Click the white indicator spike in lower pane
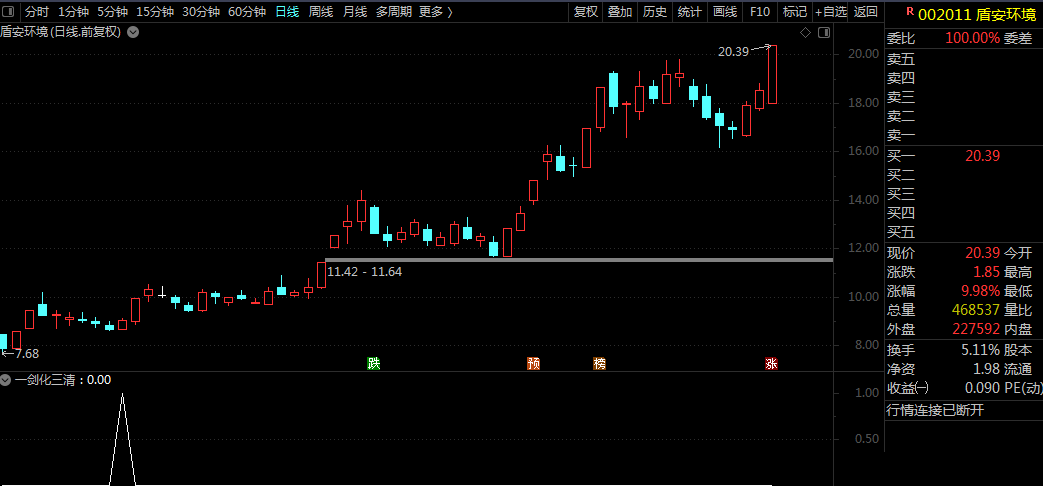1043x486 pixels. (x=122, y=439)
